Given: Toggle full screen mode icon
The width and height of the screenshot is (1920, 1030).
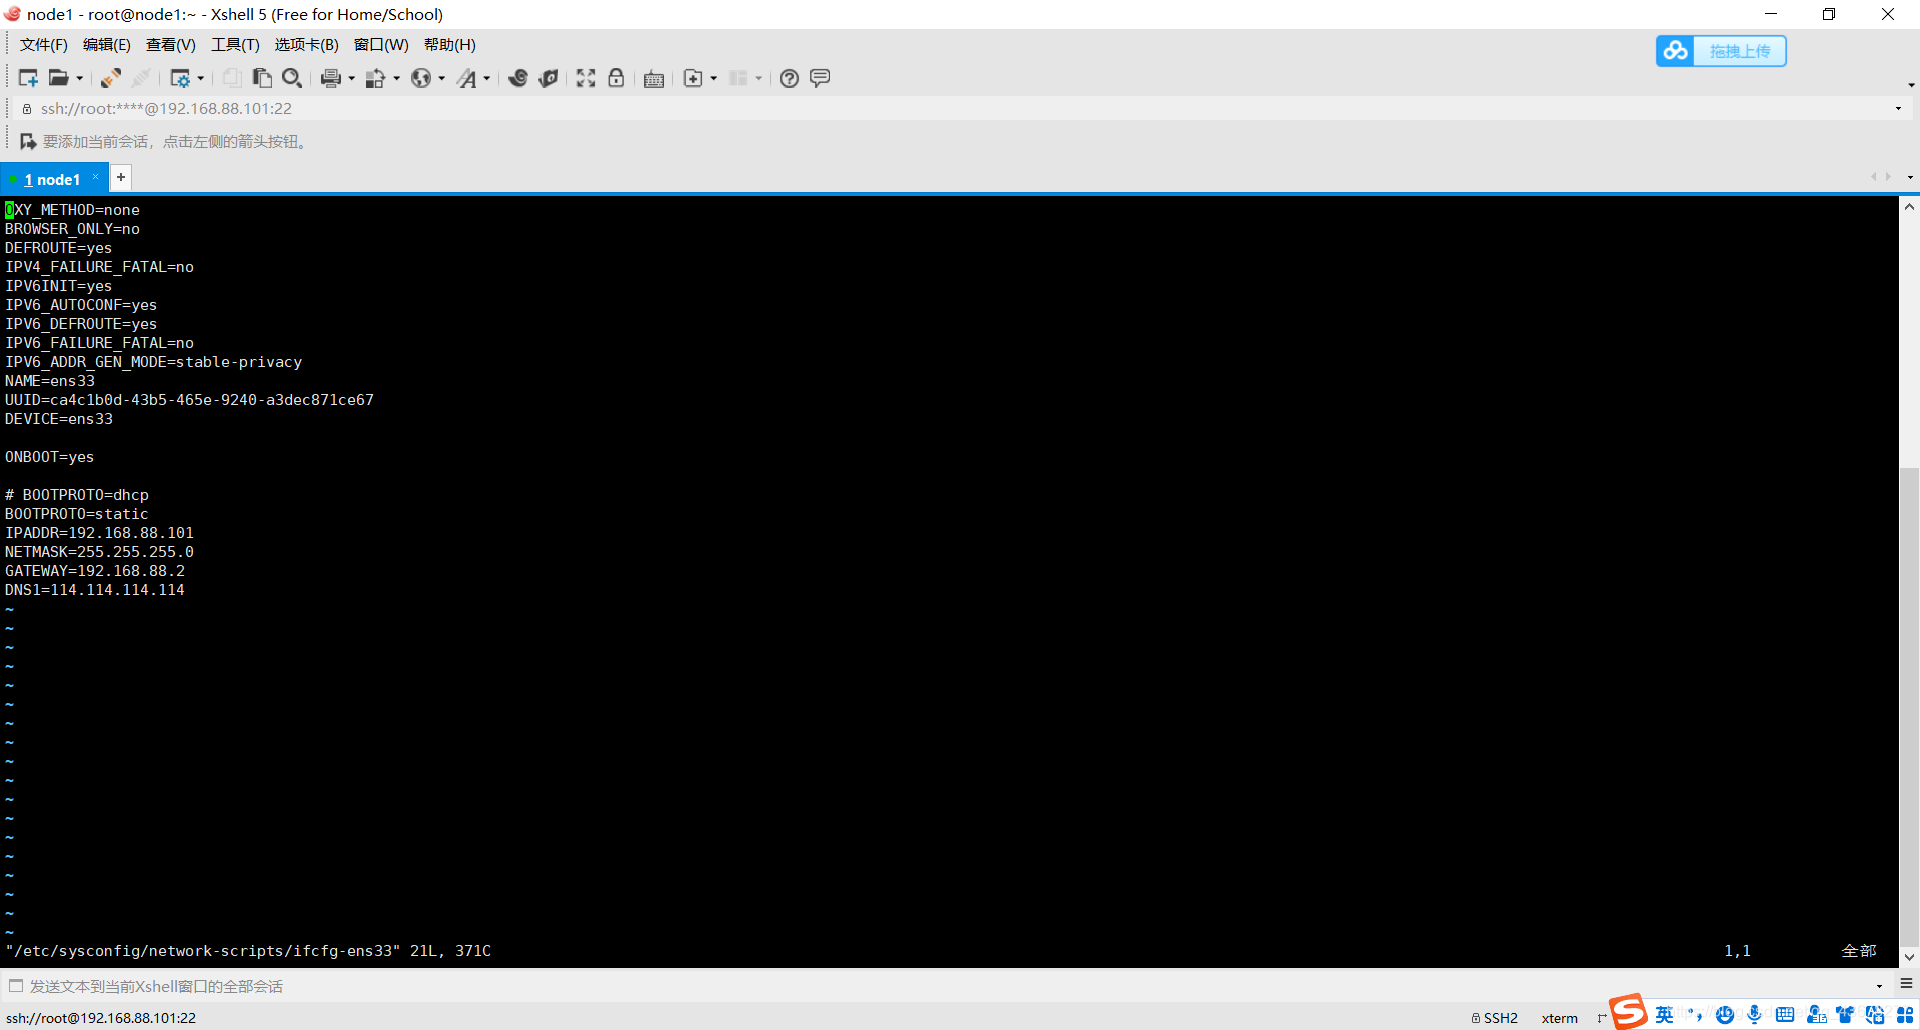Looking at the screenshot, I should [586, 78].
